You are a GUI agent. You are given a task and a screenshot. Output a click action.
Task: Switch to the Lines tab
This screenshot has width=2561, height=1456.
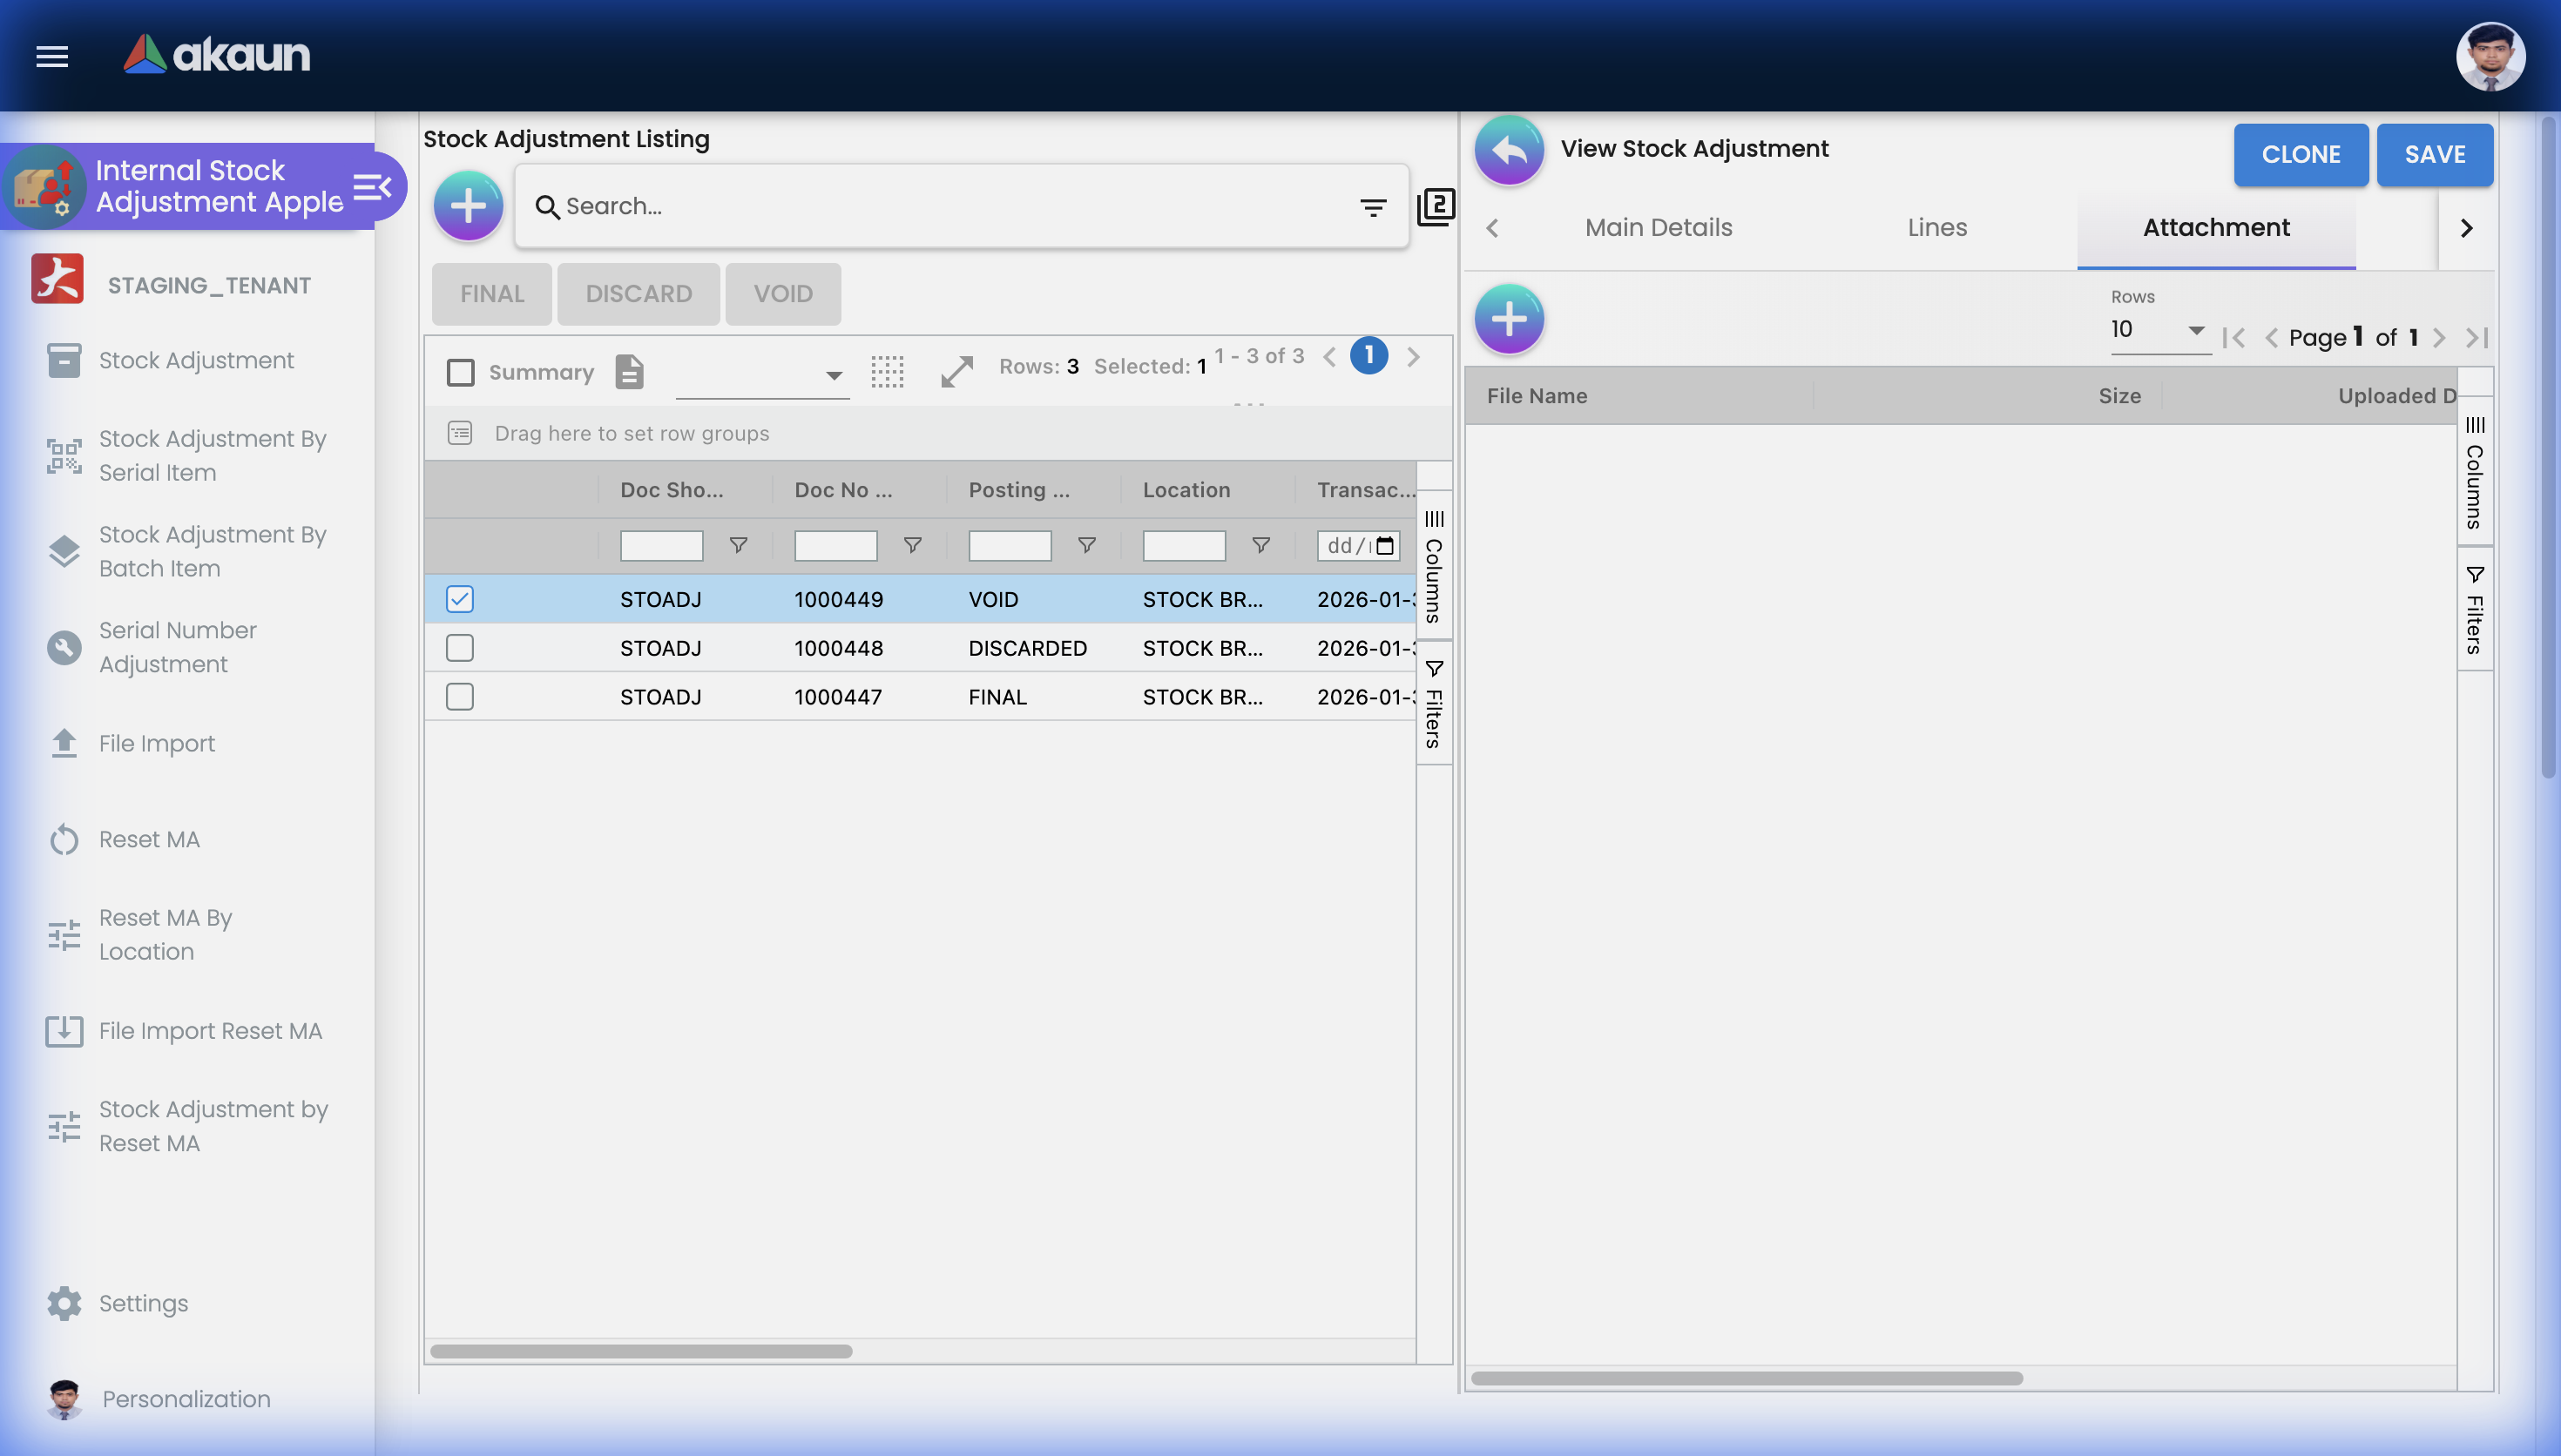tap(1936, 228)
